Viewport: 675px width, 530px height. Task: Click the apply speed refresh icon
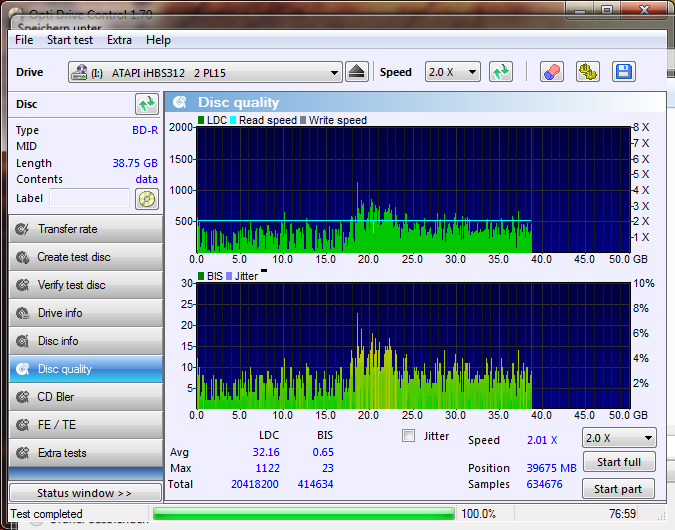(501, 72)
